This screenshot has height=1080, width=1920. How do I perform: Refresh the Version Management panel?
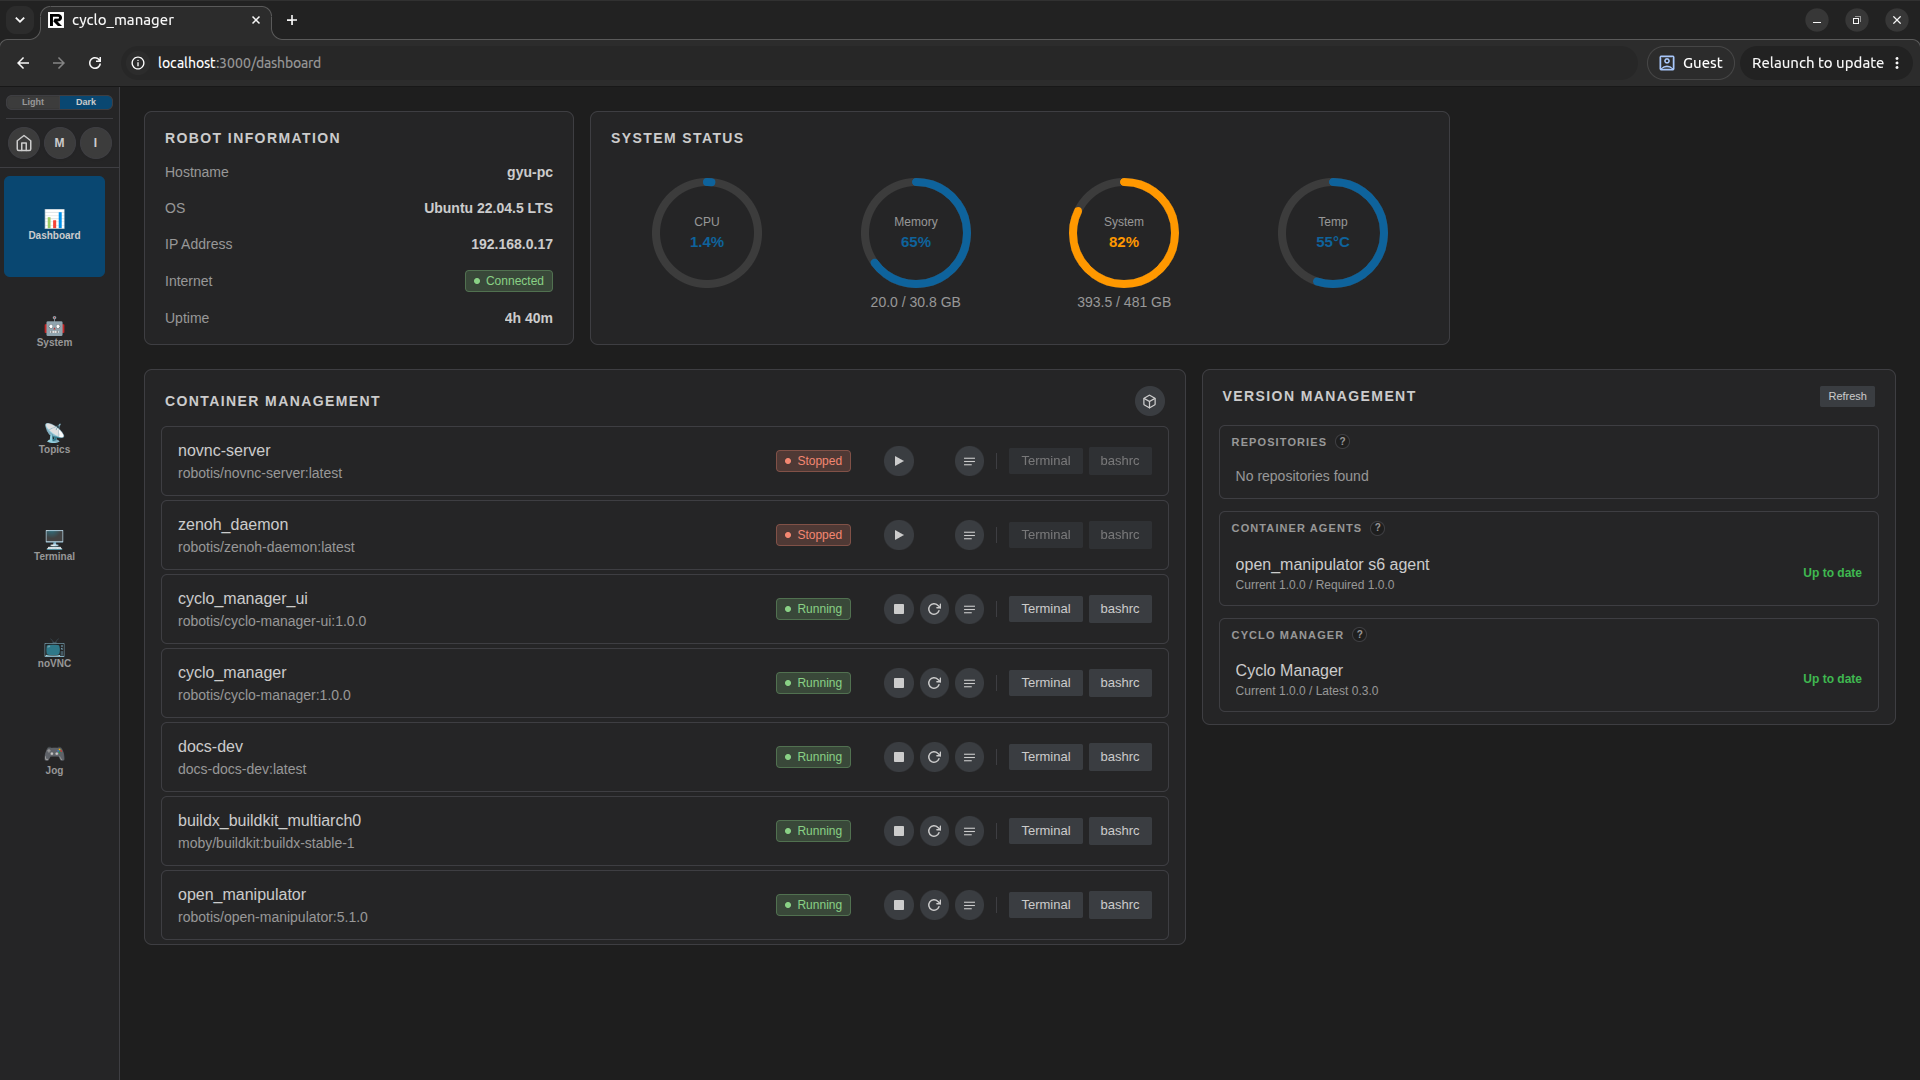click(1847, 396)
